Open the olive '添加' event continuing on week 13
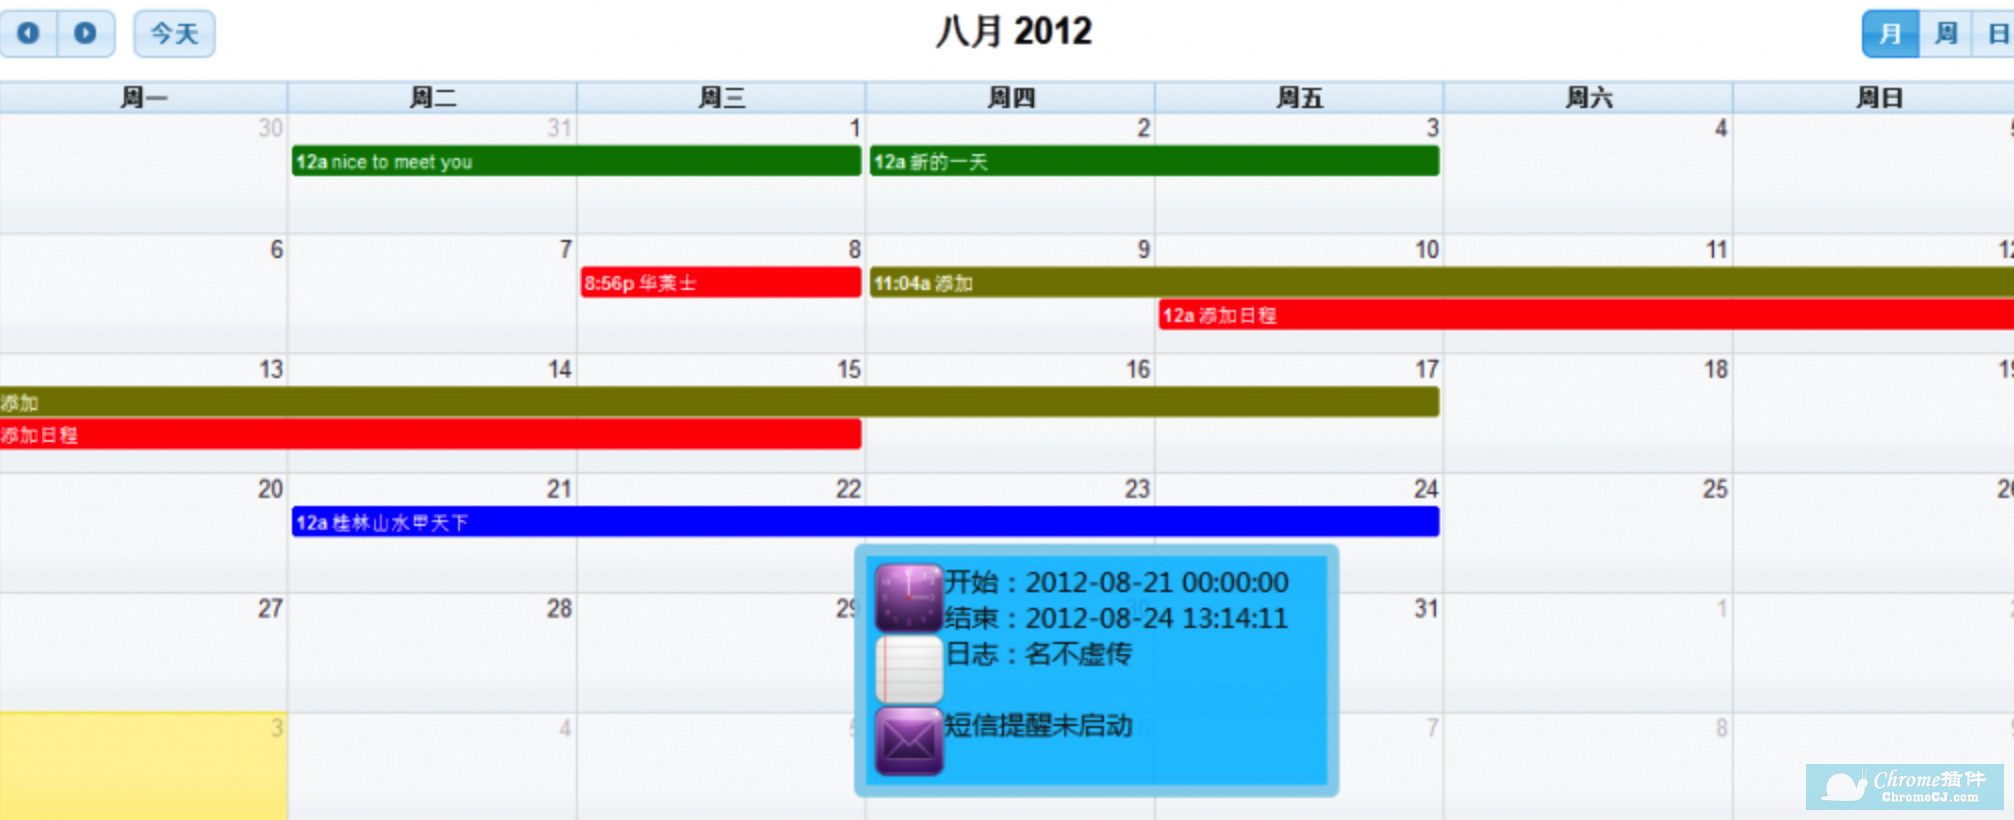Screen dimensions: 2014x820 [x=719, y=402]
